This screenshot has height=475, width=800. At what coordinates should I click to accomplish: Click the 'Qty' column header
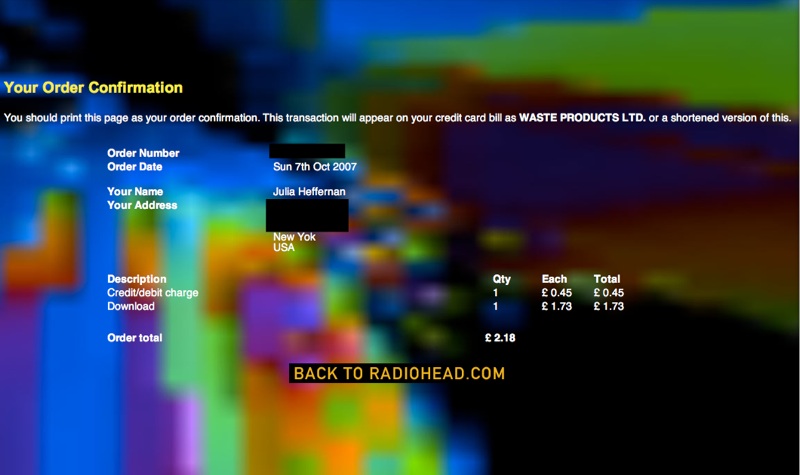coord(502,279)
